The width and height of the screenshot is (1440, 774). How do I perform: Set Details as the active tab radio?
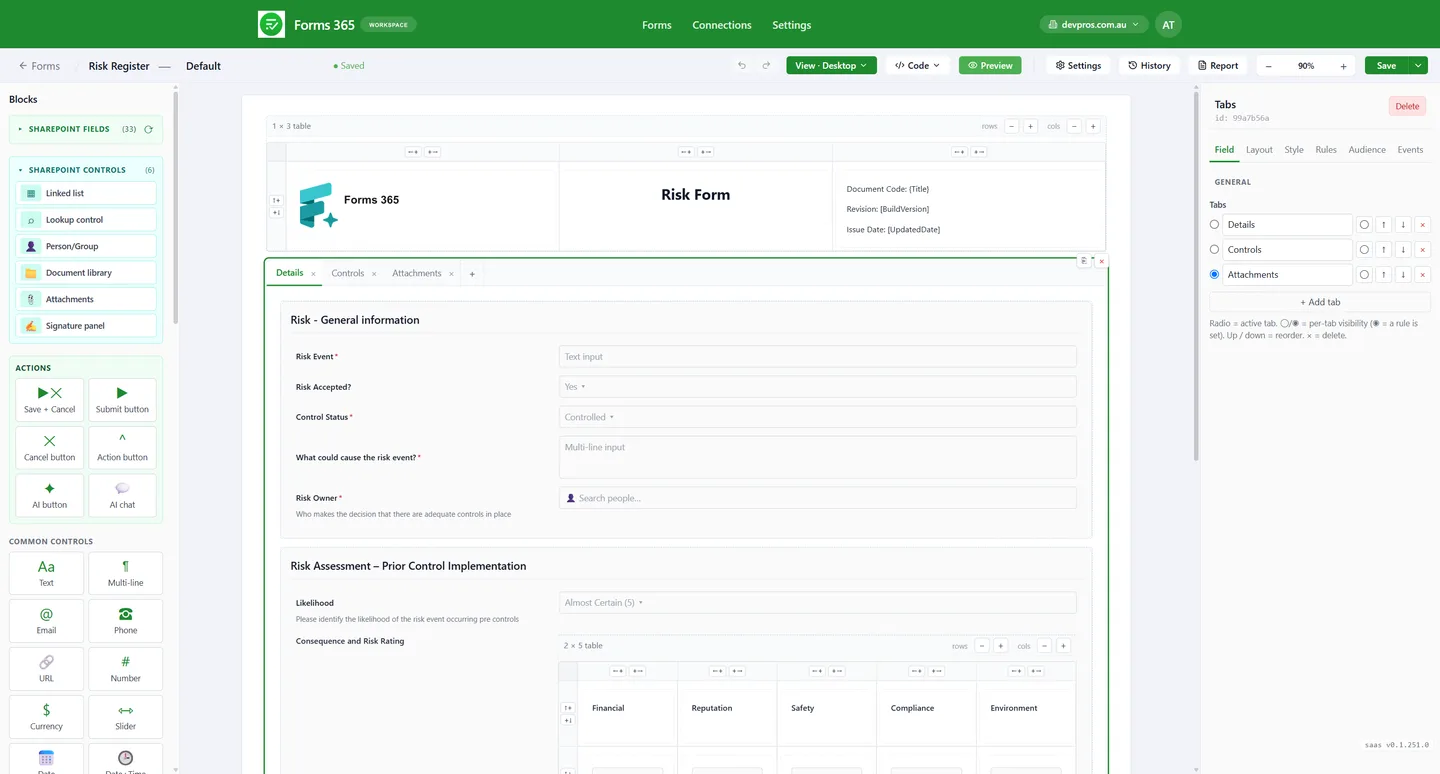(1215, 224)
